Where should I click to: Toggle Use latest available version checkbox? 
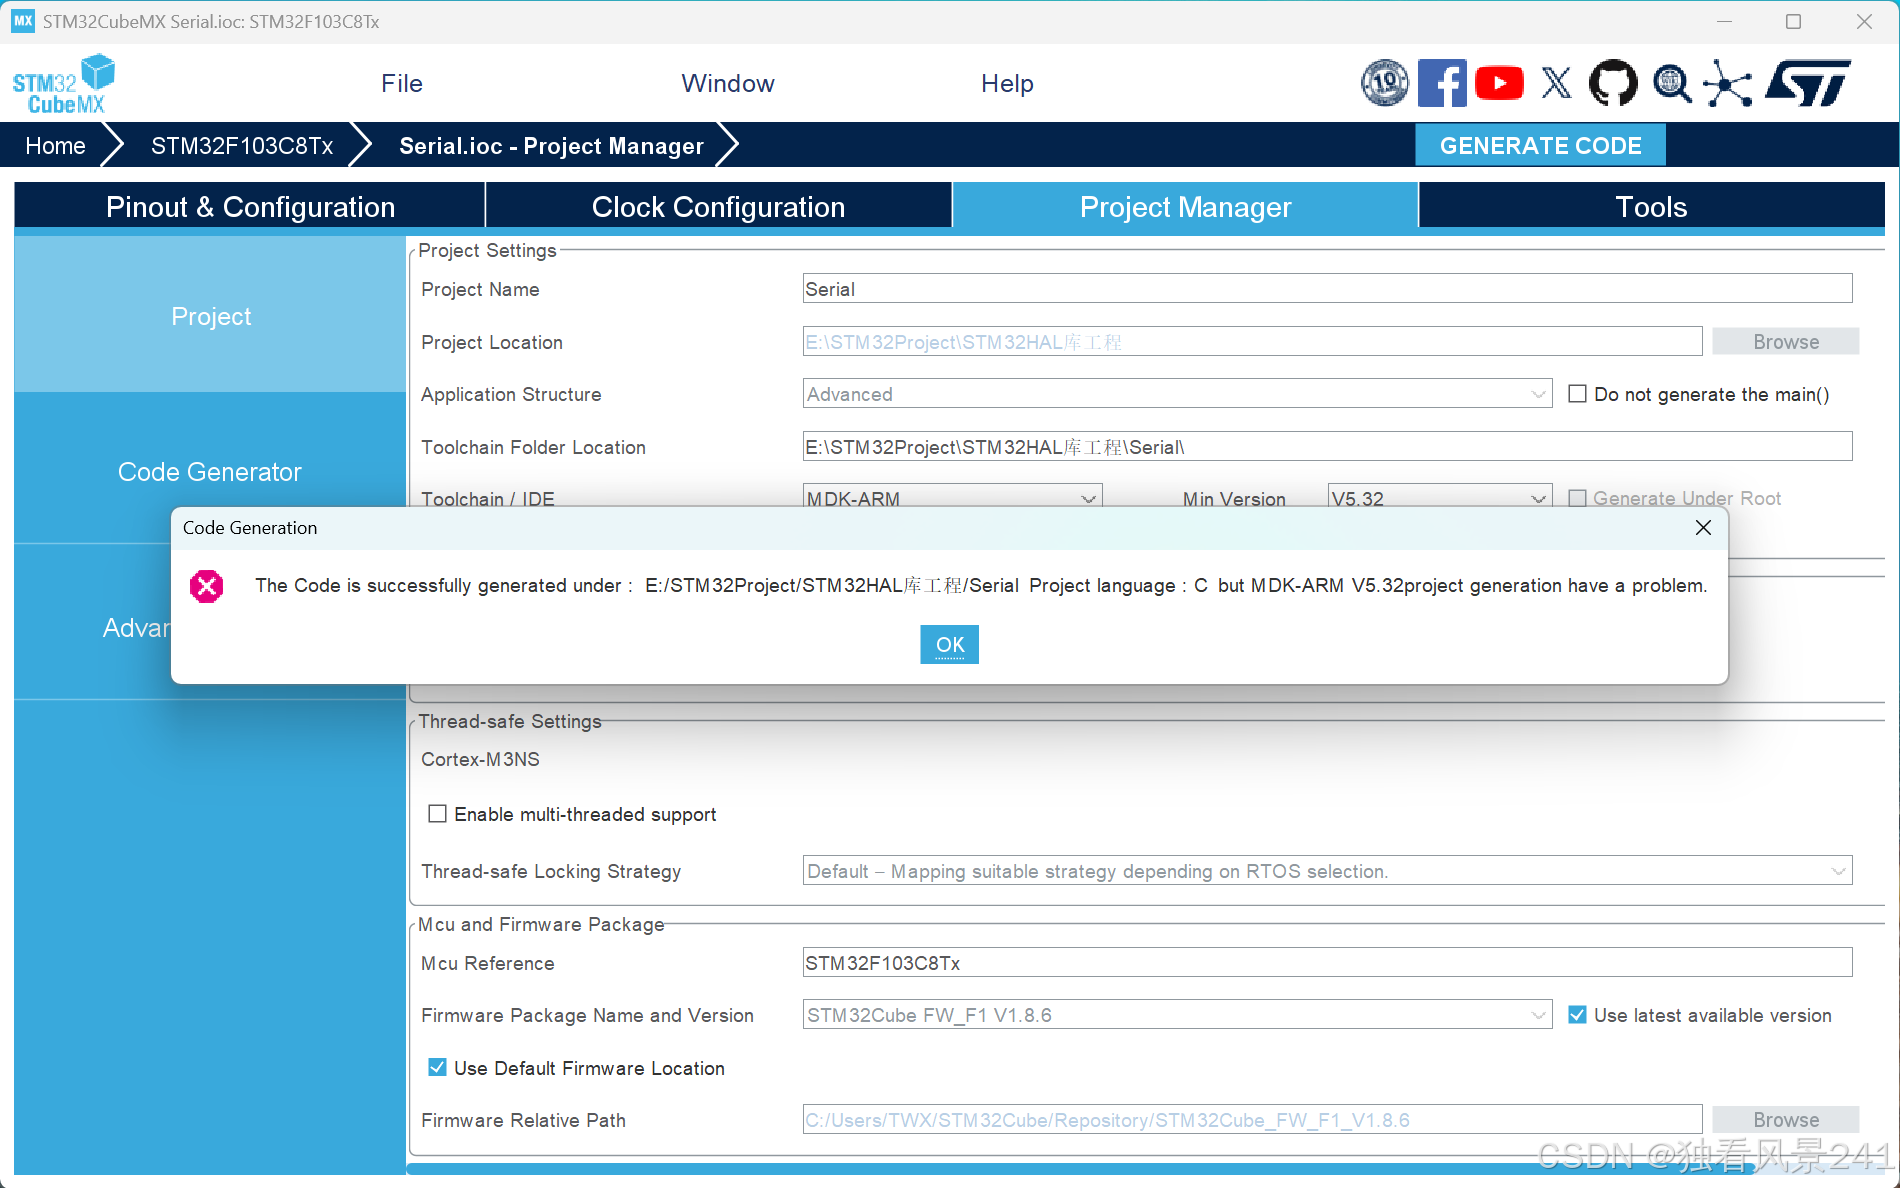tap(1577, 1015)
